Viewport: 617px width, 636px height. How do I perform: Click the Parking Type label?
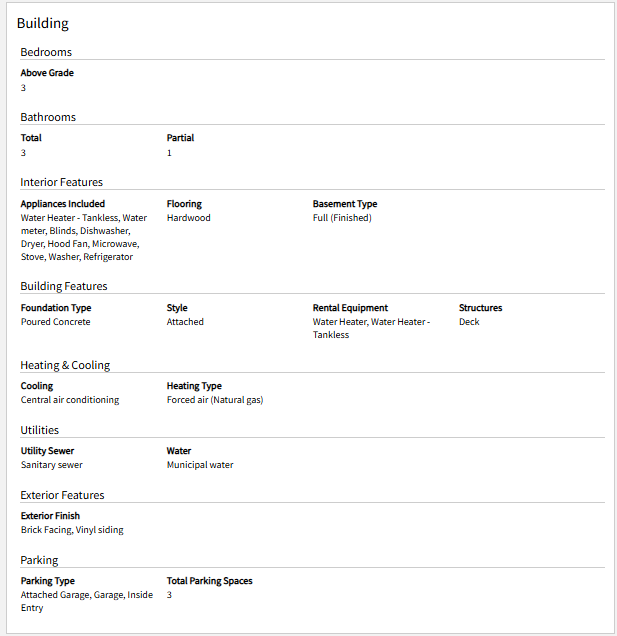(47, 581)
